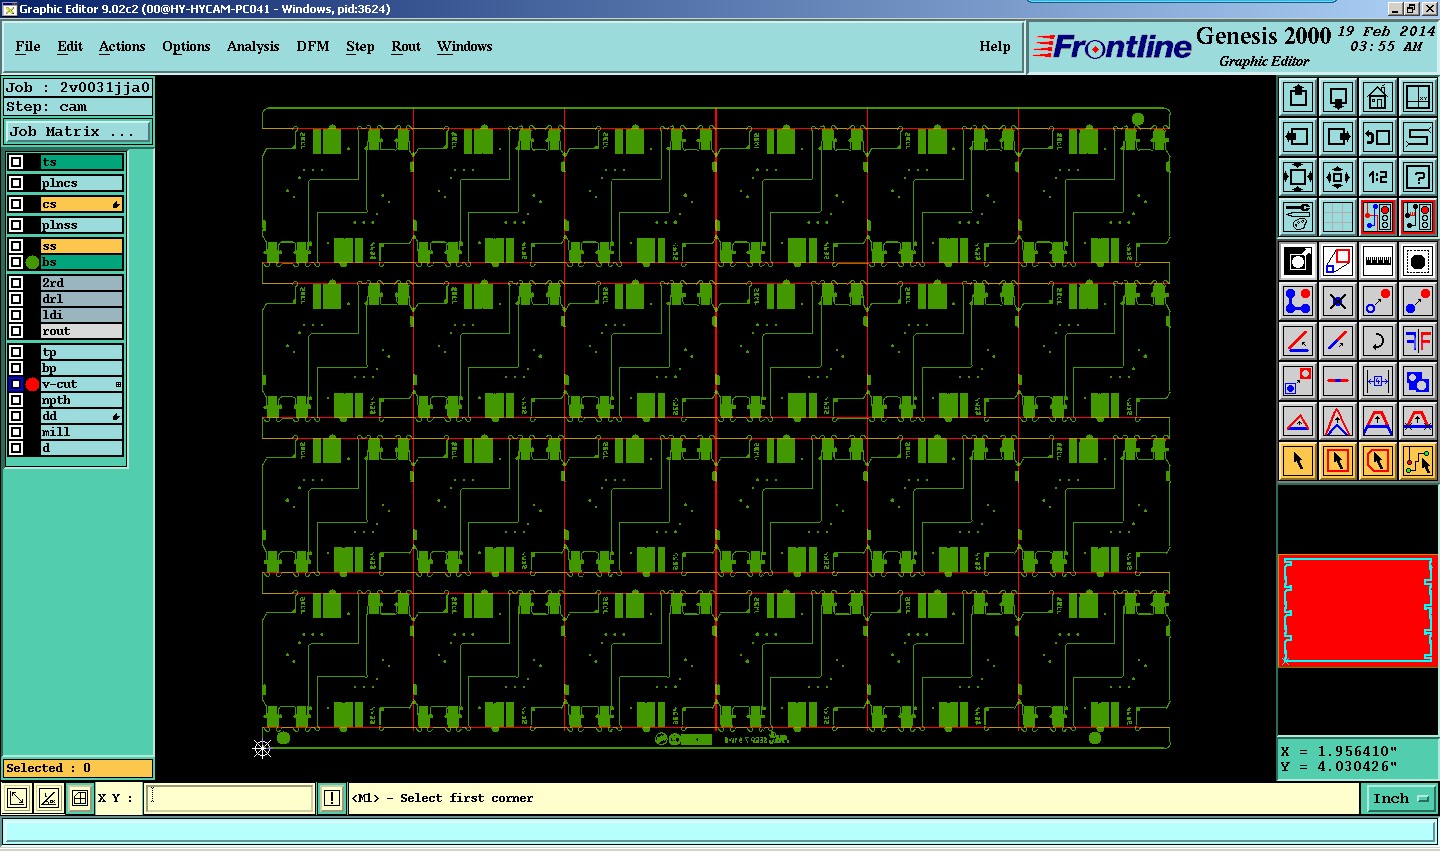Screen dimensions: 1440x851
Task: Click the pan left view icon
Action: [1298, 137]
